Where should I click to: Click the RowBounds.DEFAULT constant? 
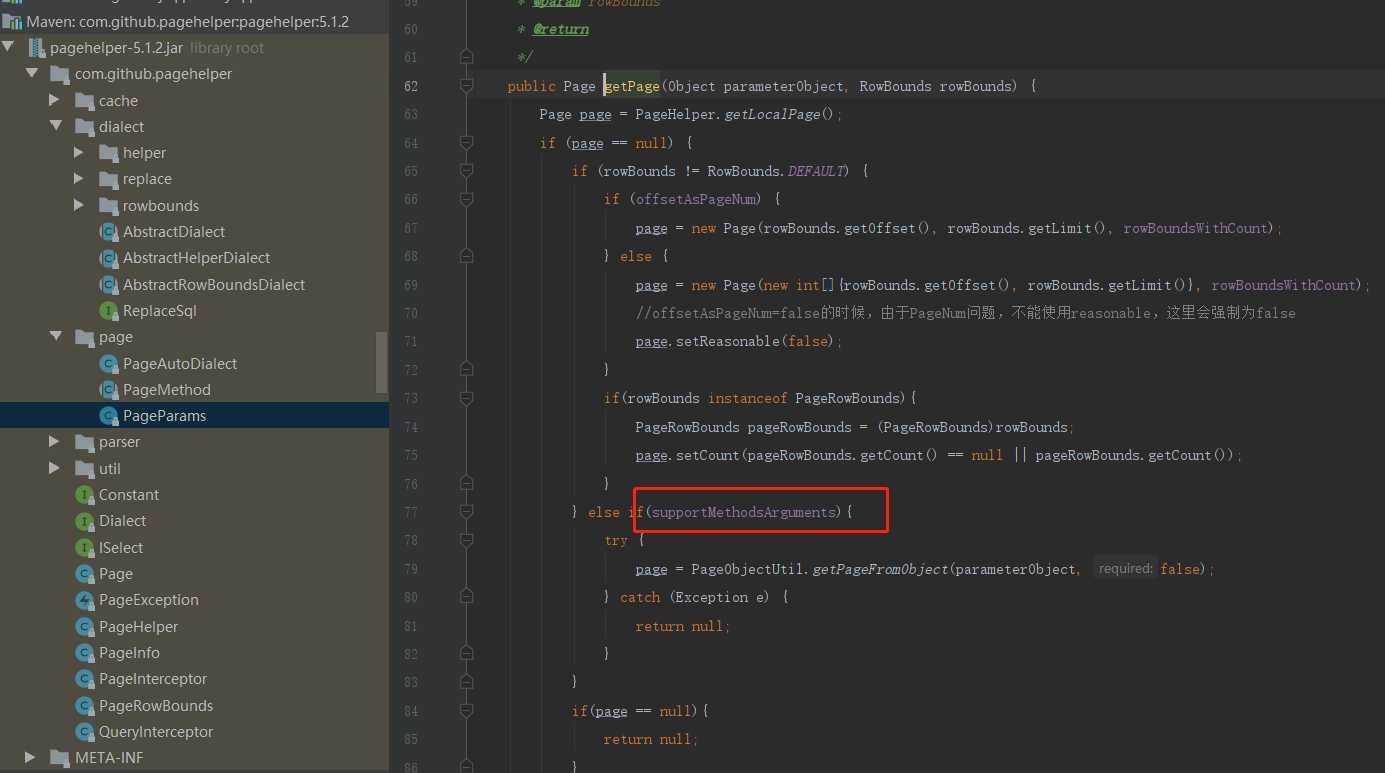pyautogui.click(x=779, y=171)
